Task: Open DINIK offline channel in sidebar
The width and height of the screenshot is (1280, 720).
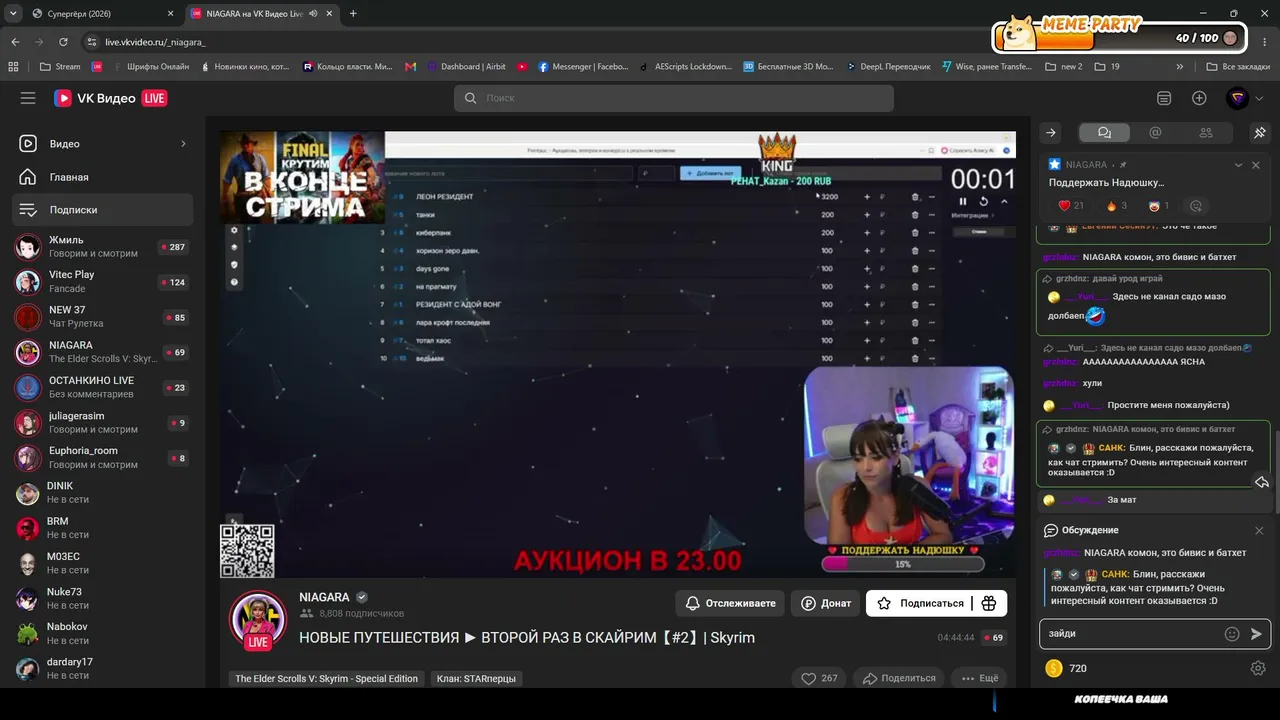Action: tap(103, 492)
